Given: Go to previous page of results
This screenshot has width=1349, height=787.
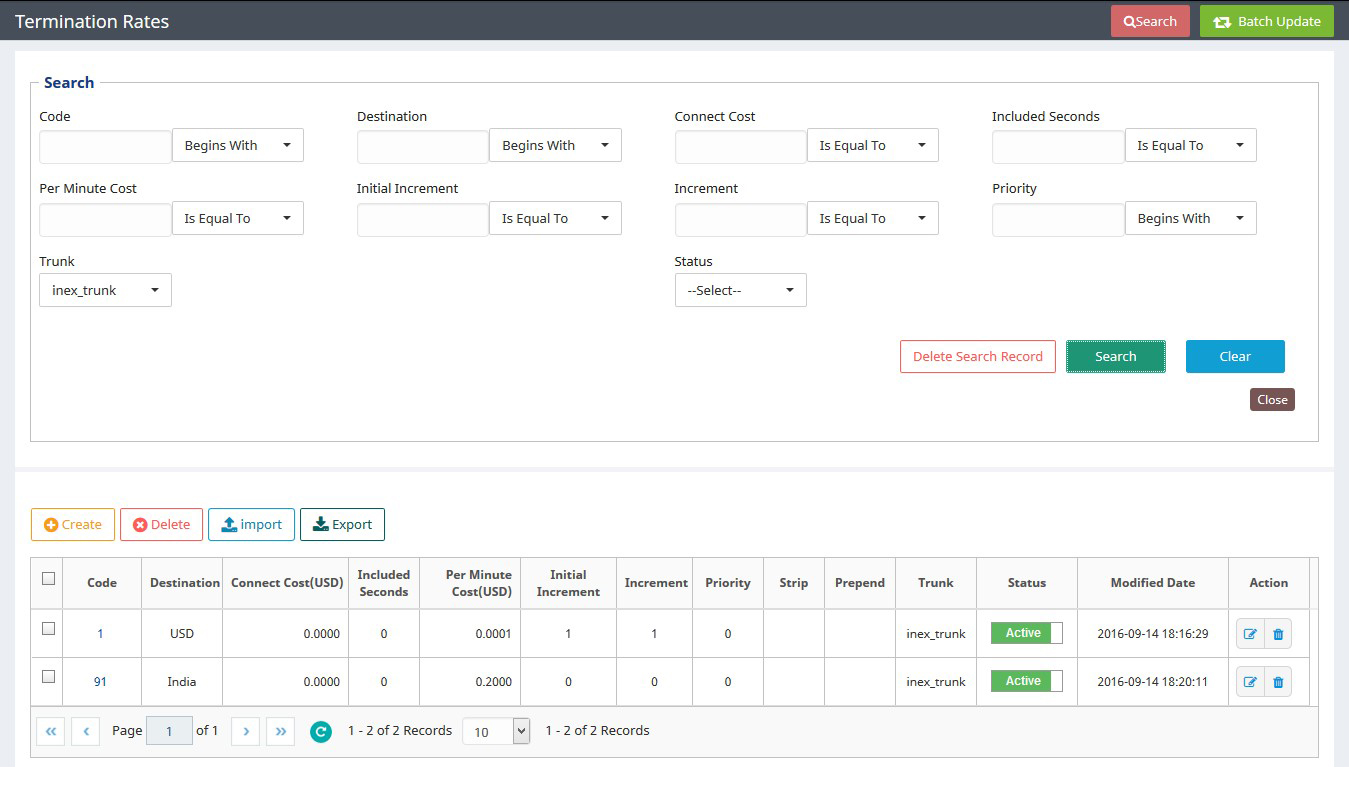Looking at the screenshot, I should point(85,731).
